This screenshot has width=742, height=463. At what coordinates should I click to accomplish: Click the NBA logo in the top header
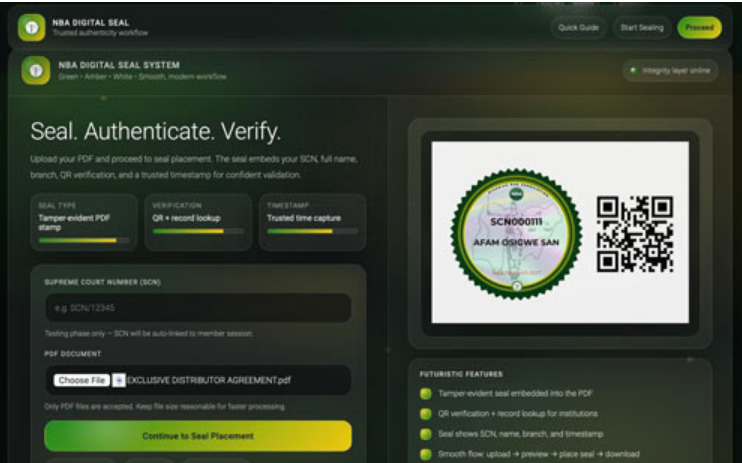pyautogui.click(x=31, y=27)
